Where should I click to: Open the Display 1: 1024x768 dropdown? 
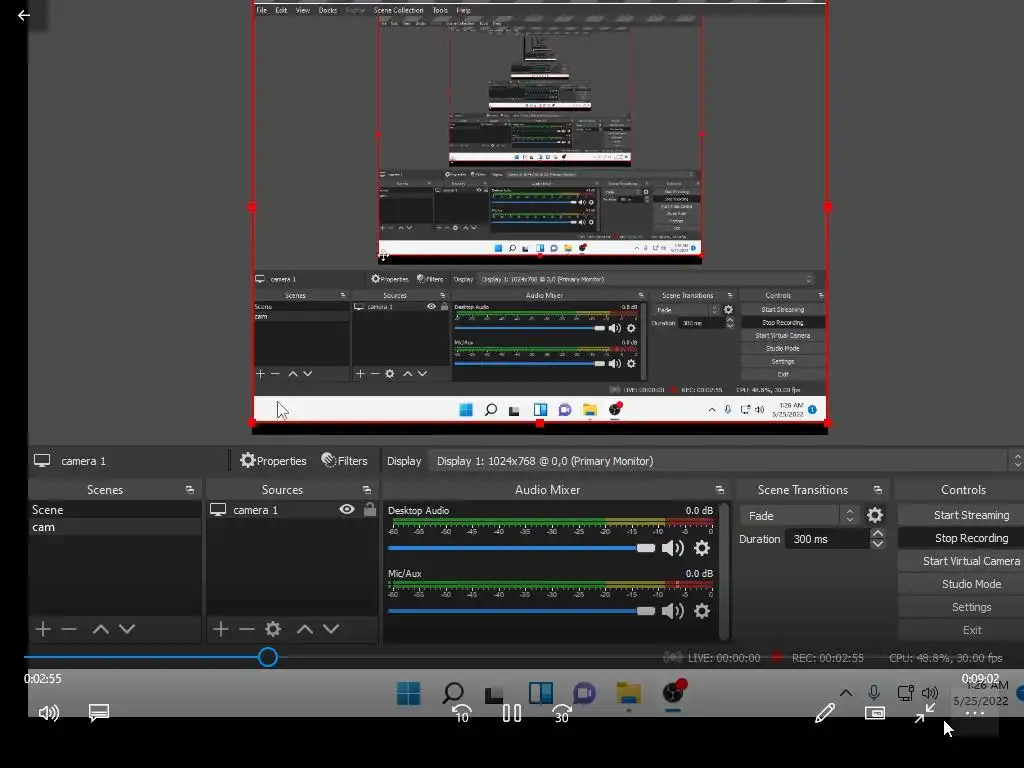(x=725, y=461)
